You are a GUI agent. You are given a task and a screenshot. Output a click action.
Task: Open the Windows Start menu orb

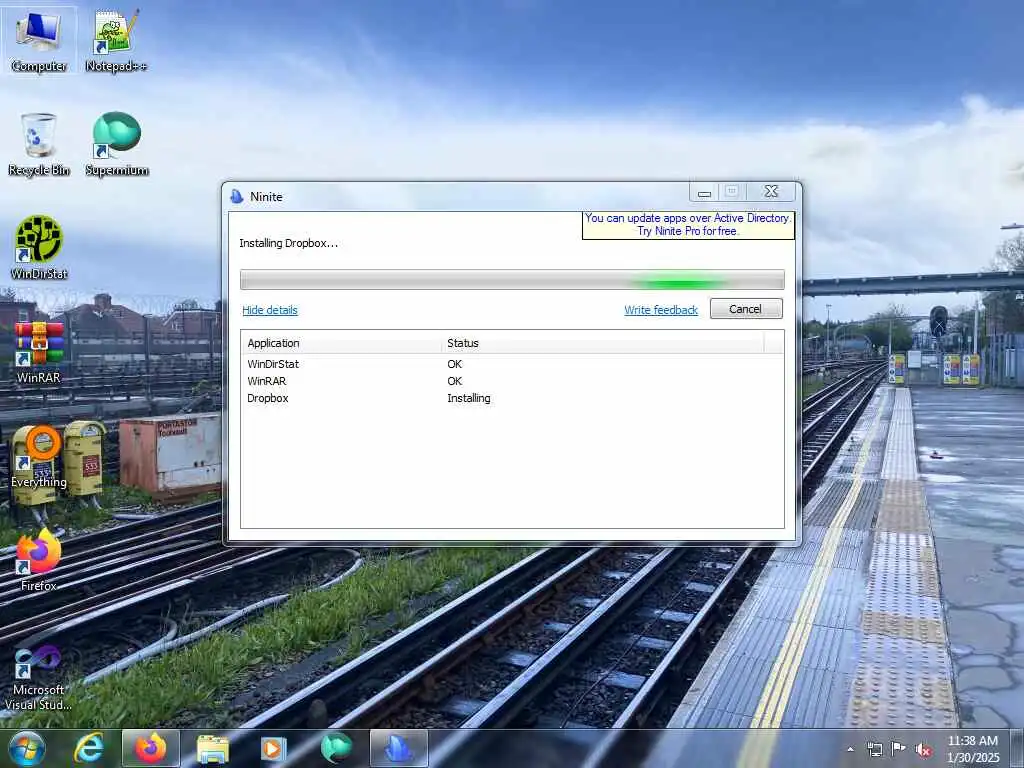[x=27, y=748]
